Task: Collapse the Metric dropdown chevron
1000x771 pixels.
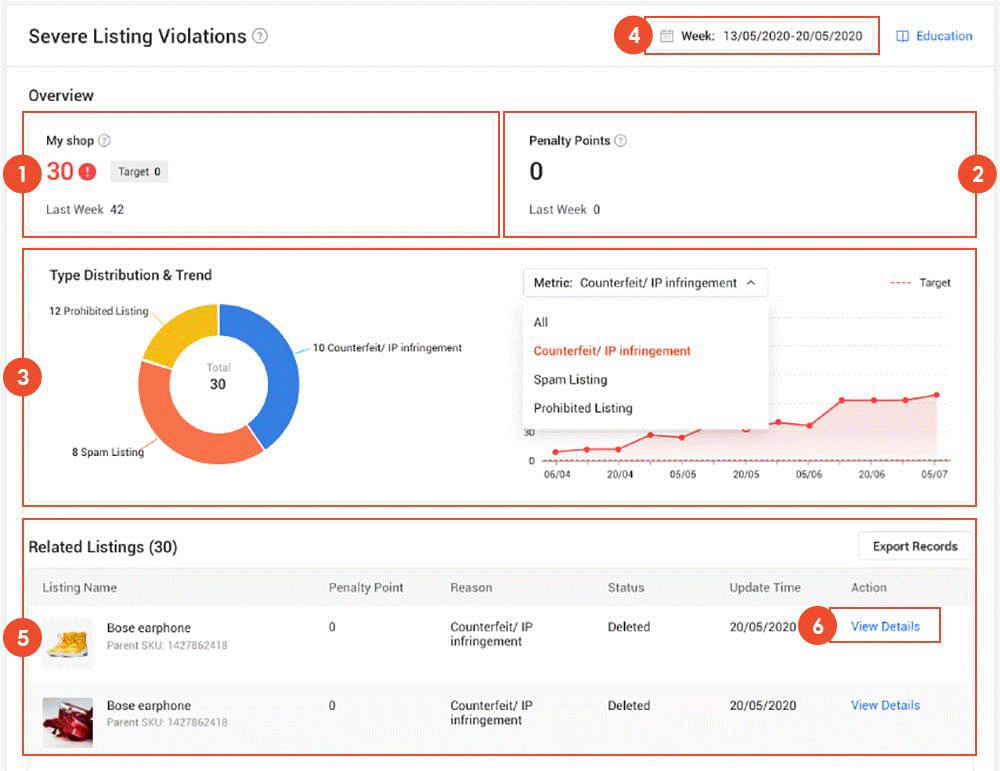Action: tap(751, 283)
